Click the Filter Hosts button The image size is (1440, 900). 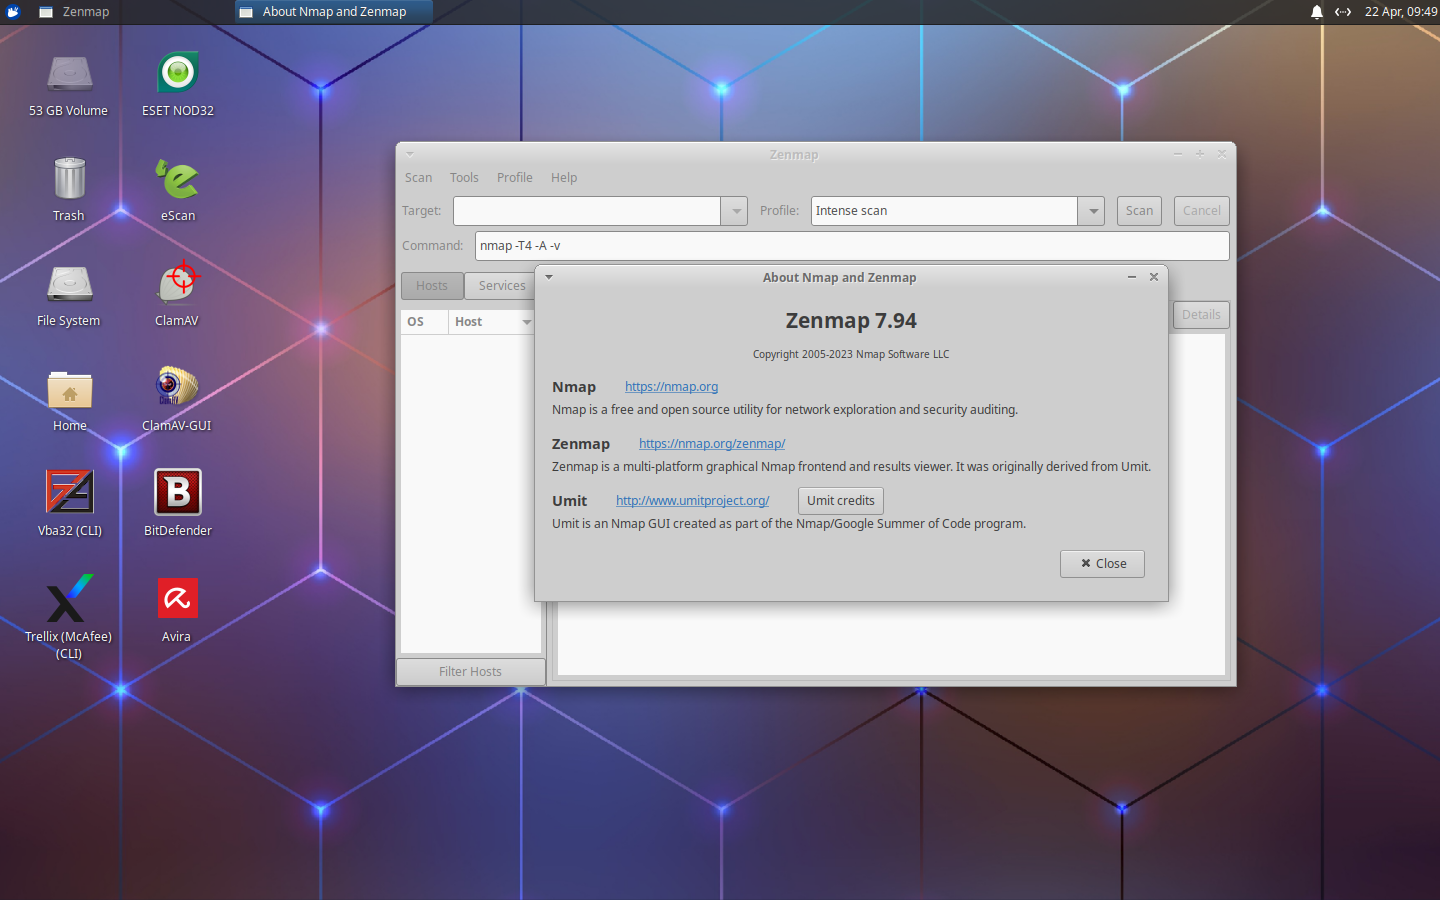pos(471,672)
